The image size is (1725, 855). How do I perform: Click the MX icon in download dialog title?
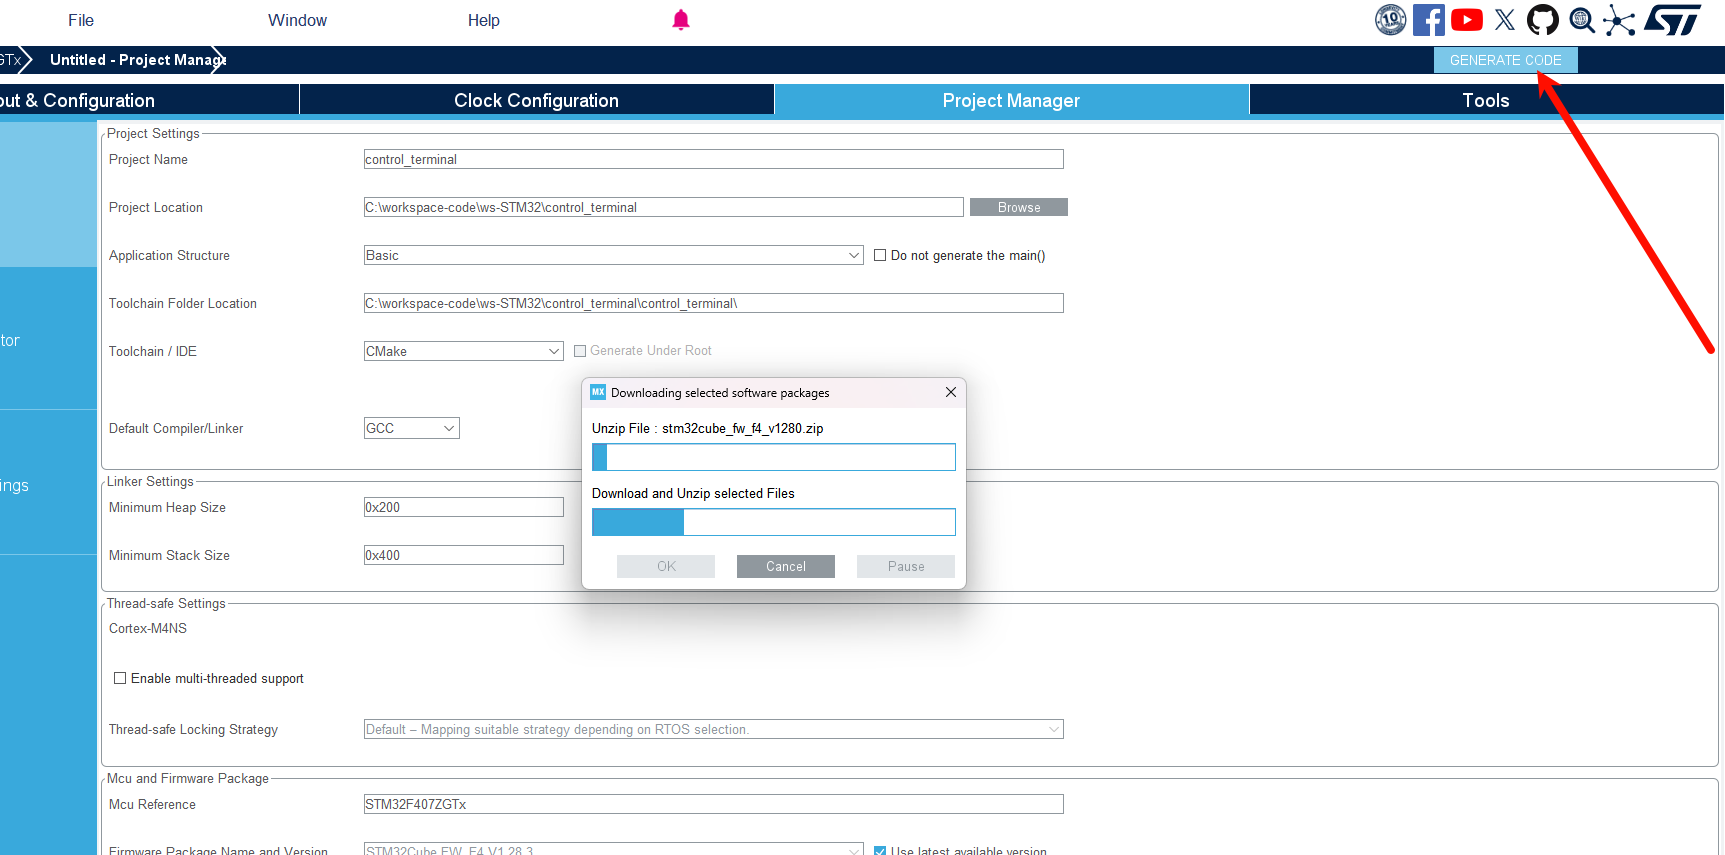pyautogui.click(x=598, y=392)
